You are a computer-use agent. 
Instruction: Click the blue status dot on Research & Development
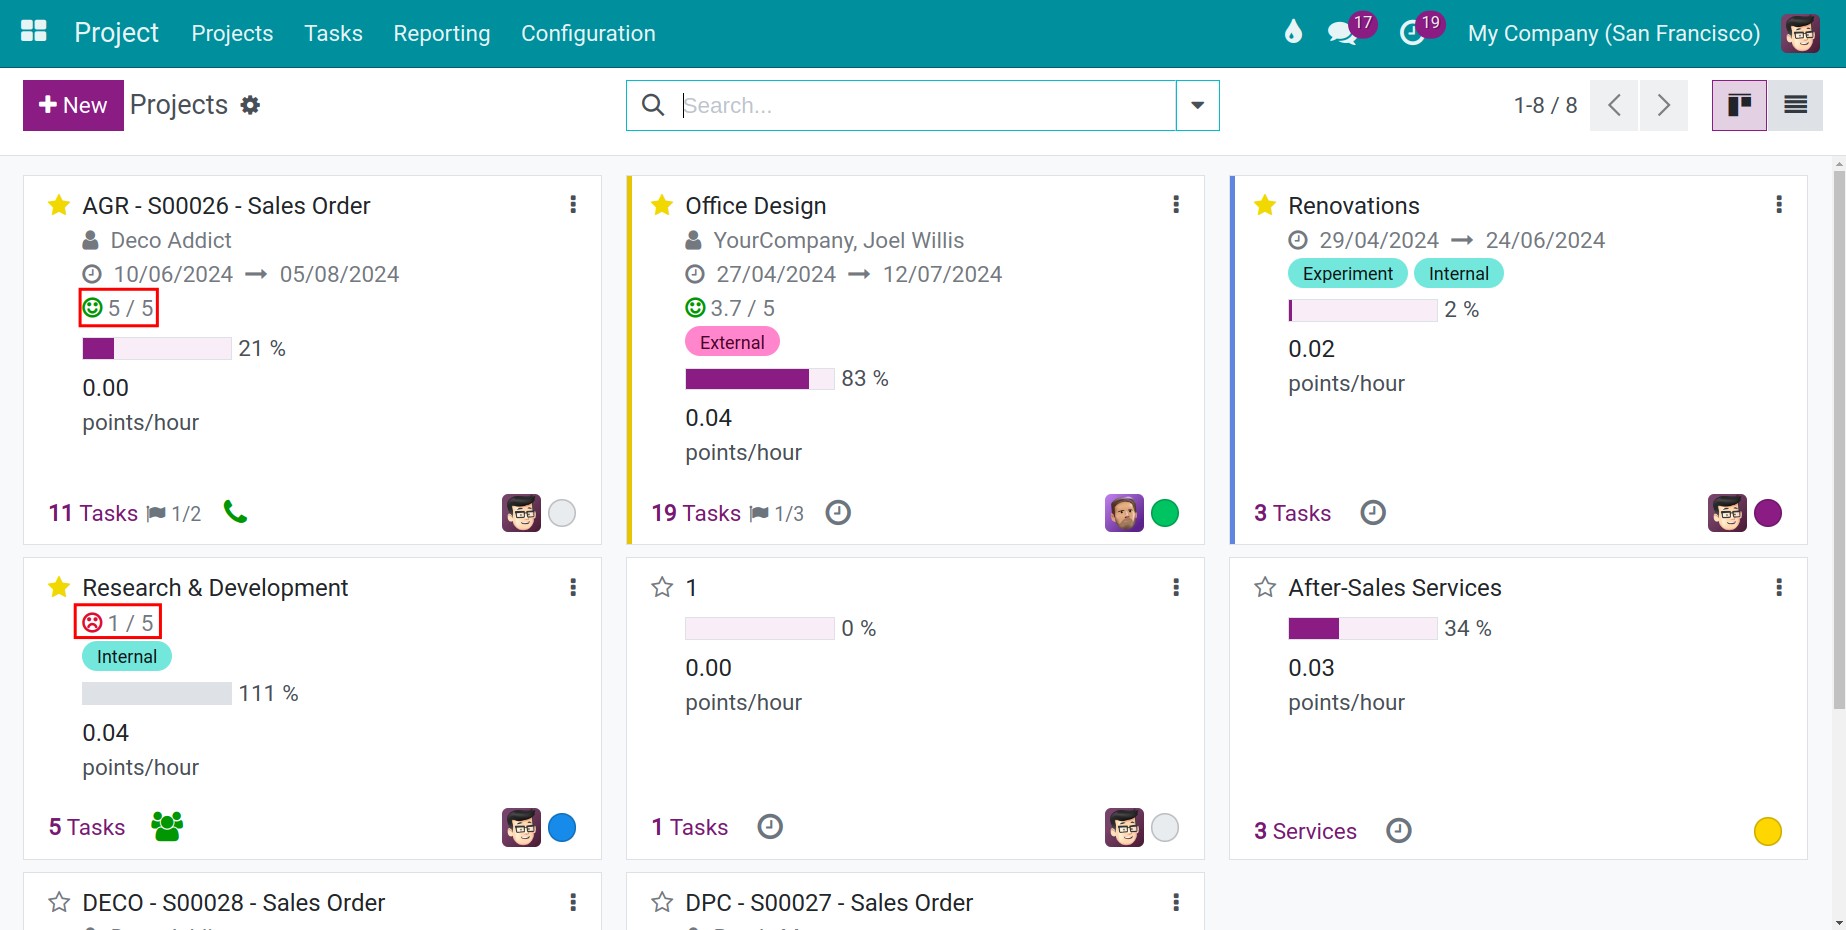pyautogui.click(x=562, y=827)
